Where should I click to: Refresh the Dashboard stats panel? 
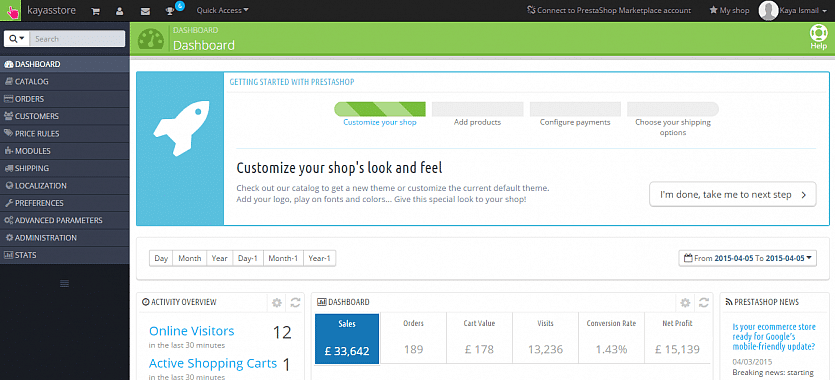pos(703,302)
